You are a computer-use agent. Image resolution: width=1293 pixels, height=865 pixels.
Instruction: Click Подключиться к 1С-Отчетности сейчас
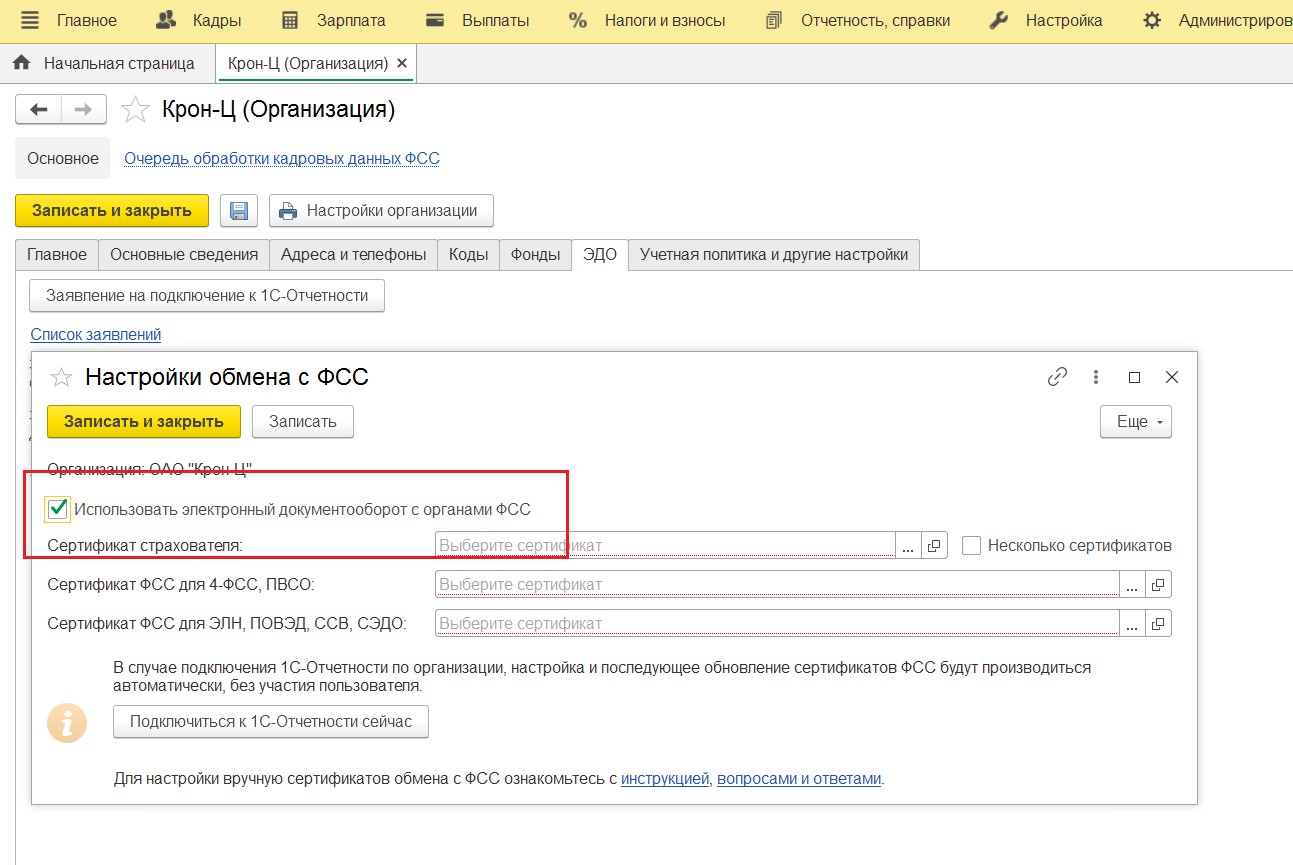[271, 722]
